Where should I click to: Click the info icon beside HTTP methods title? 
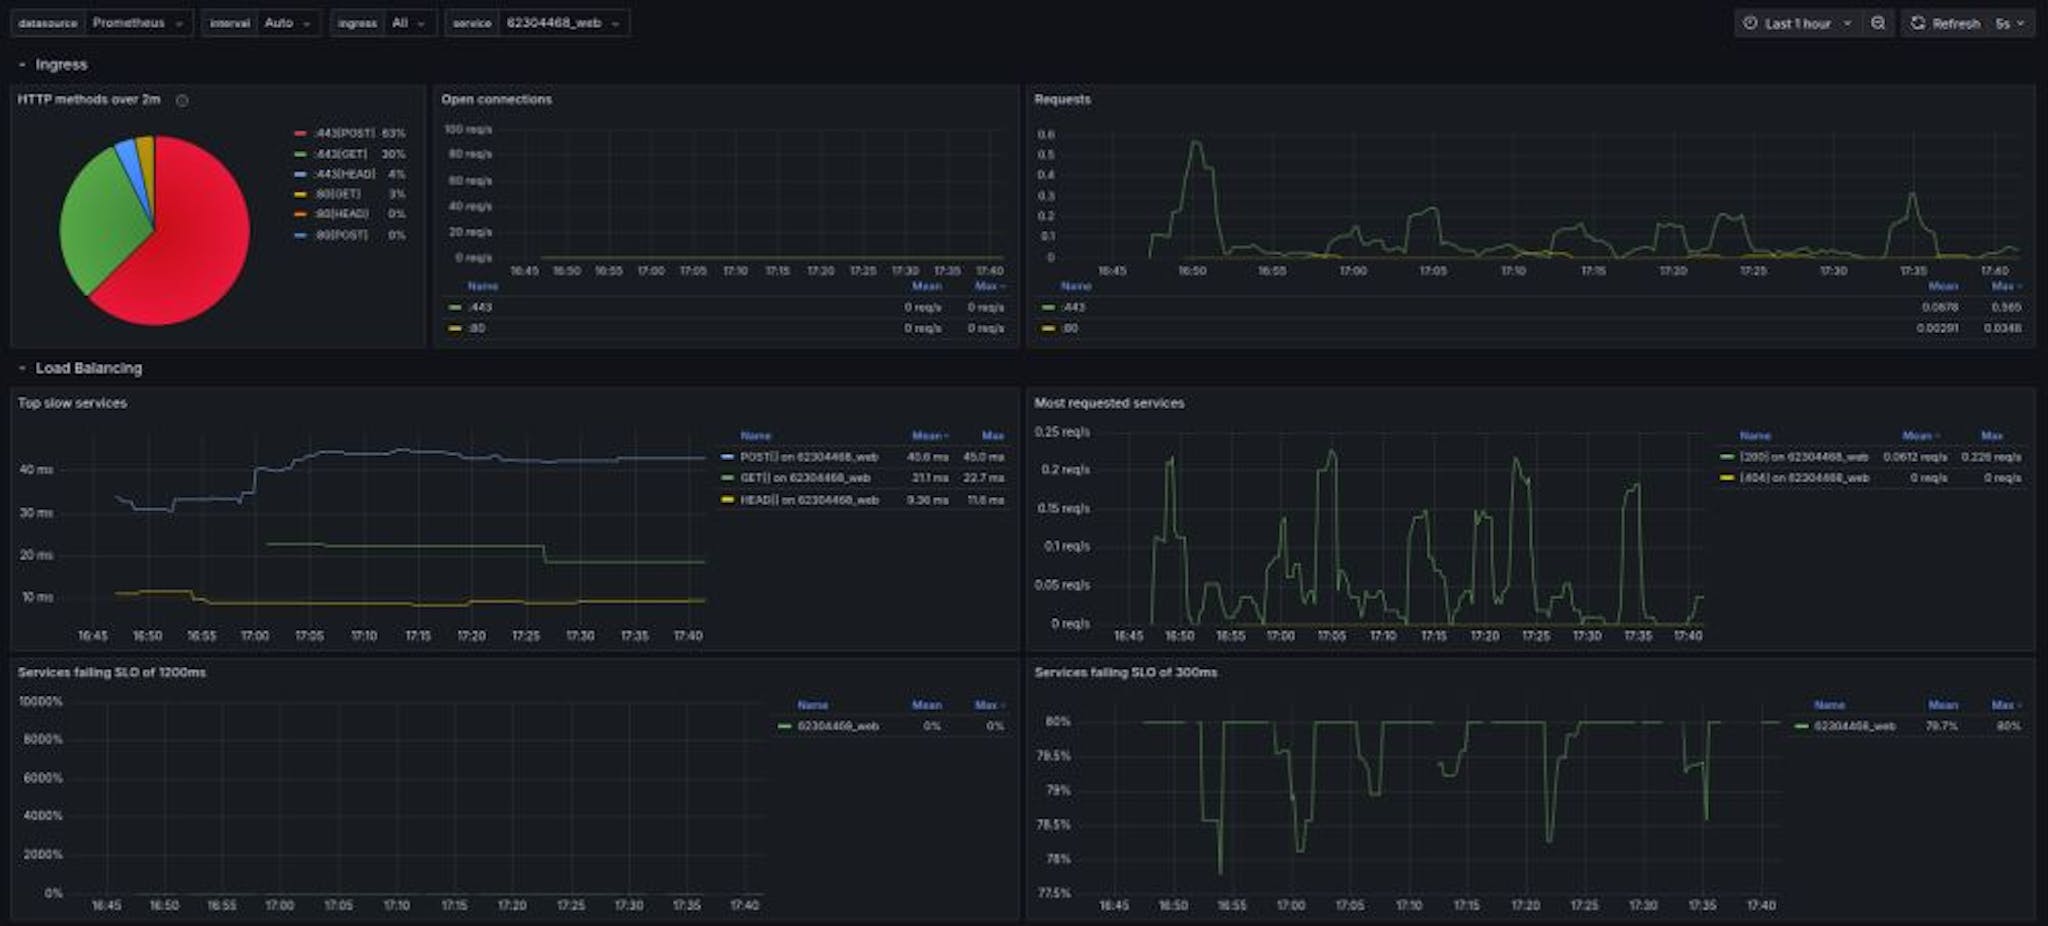click(182, 100)
